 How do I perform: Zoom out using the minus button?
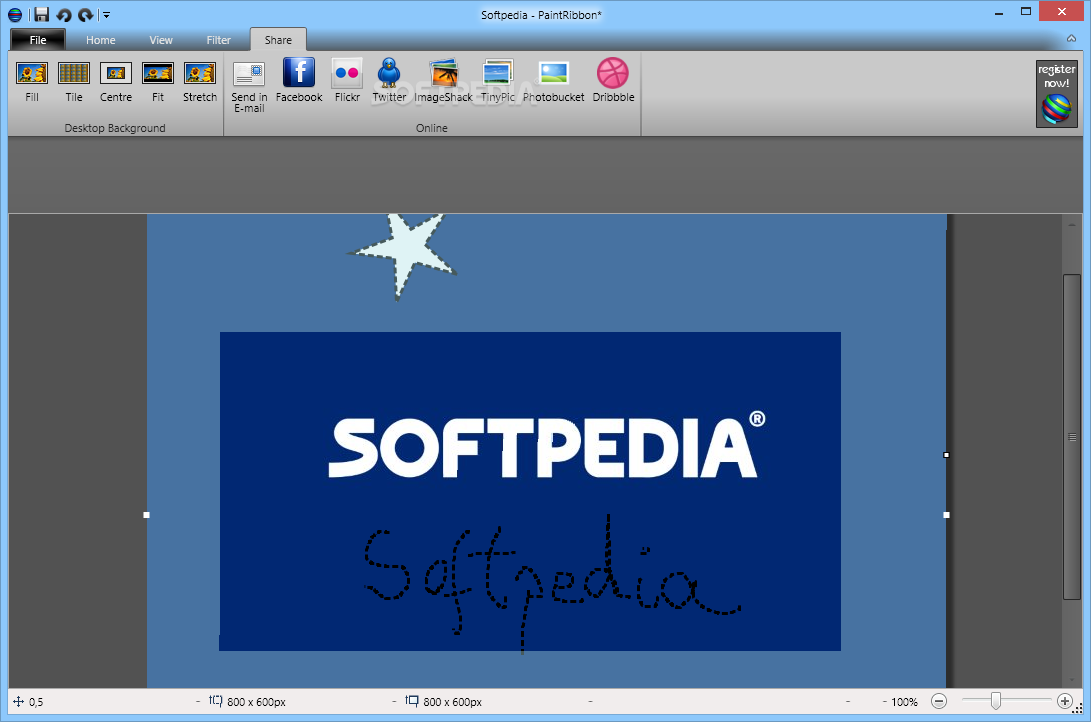939,701
